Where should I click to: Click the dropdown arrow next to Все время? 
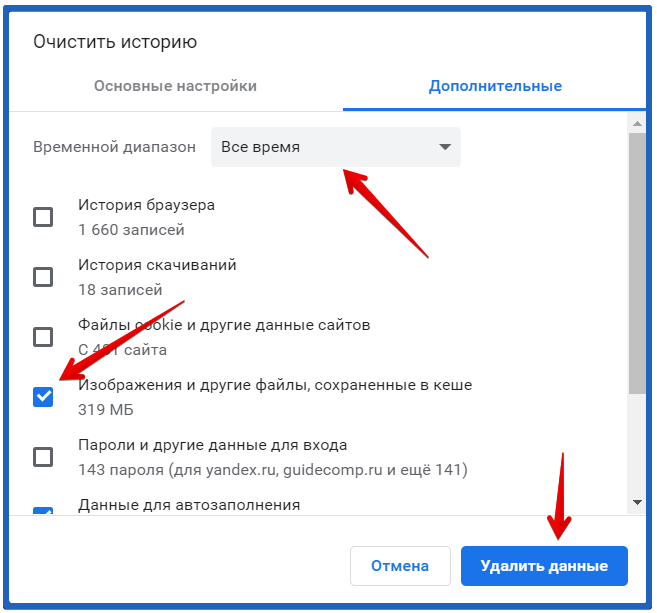click(445, 147)
